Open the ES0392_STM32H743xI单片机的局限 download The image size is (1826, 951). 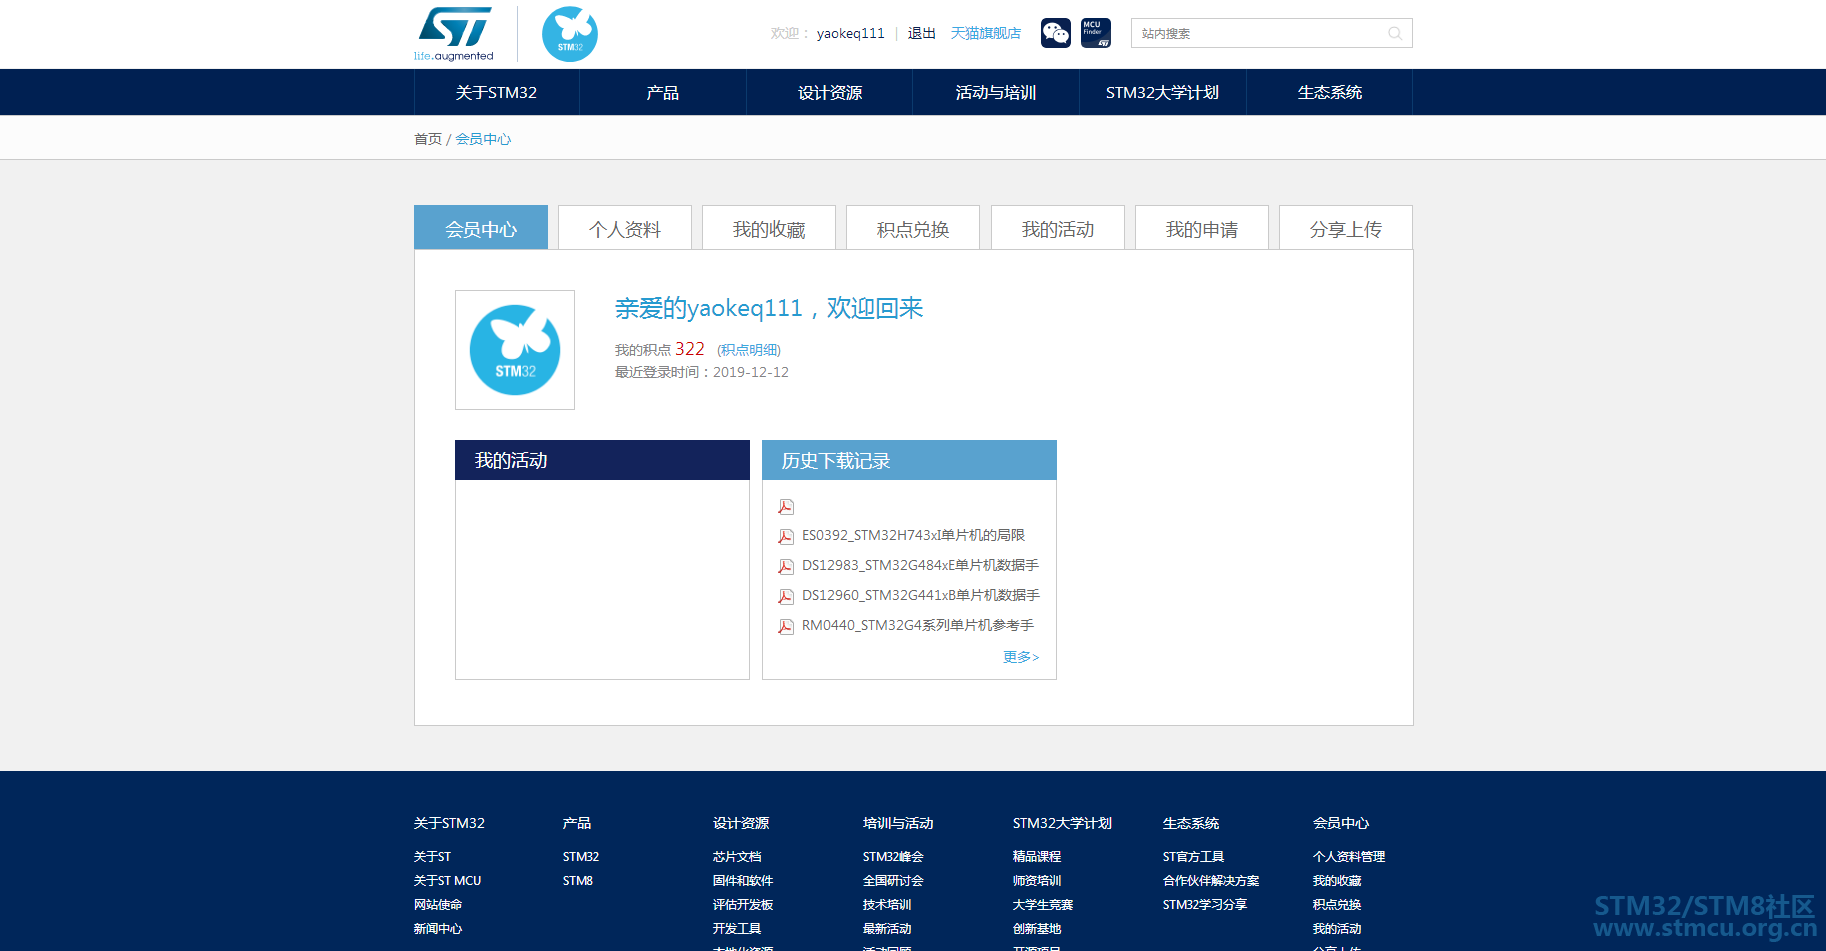click(913, 536)
